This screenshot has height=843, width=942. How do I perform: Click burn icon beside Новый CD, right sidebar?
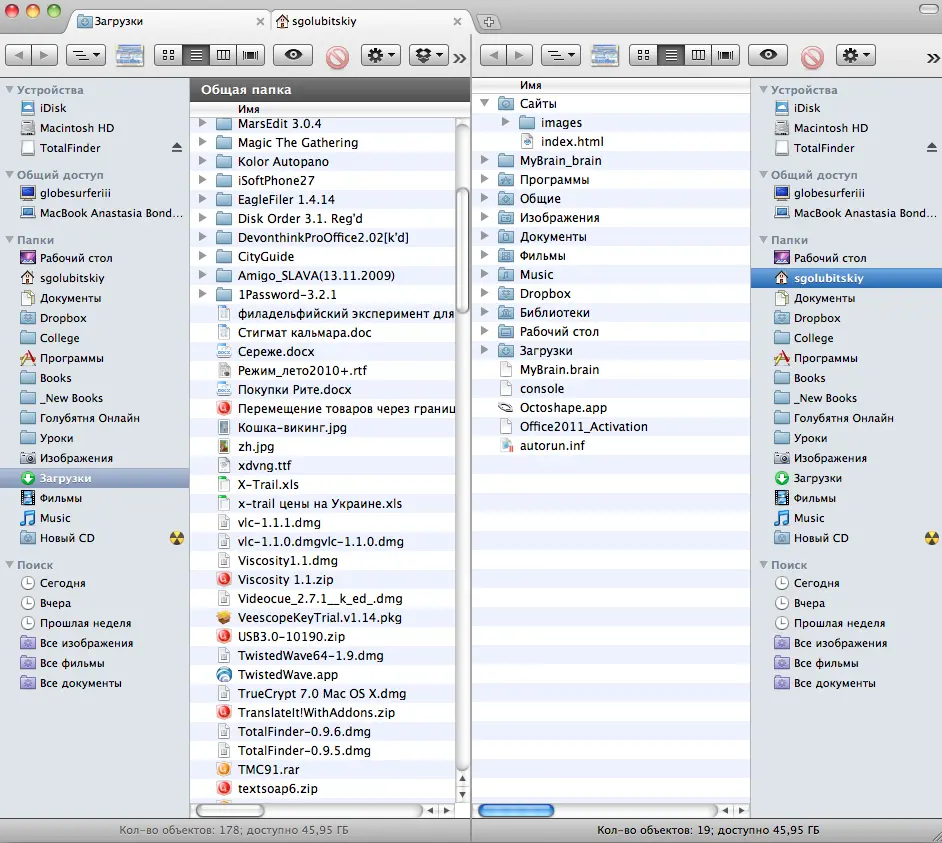coord(931,538)
